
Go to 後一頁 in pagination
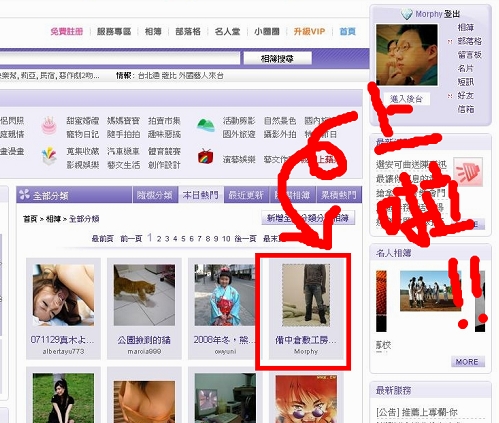(245, 239)
